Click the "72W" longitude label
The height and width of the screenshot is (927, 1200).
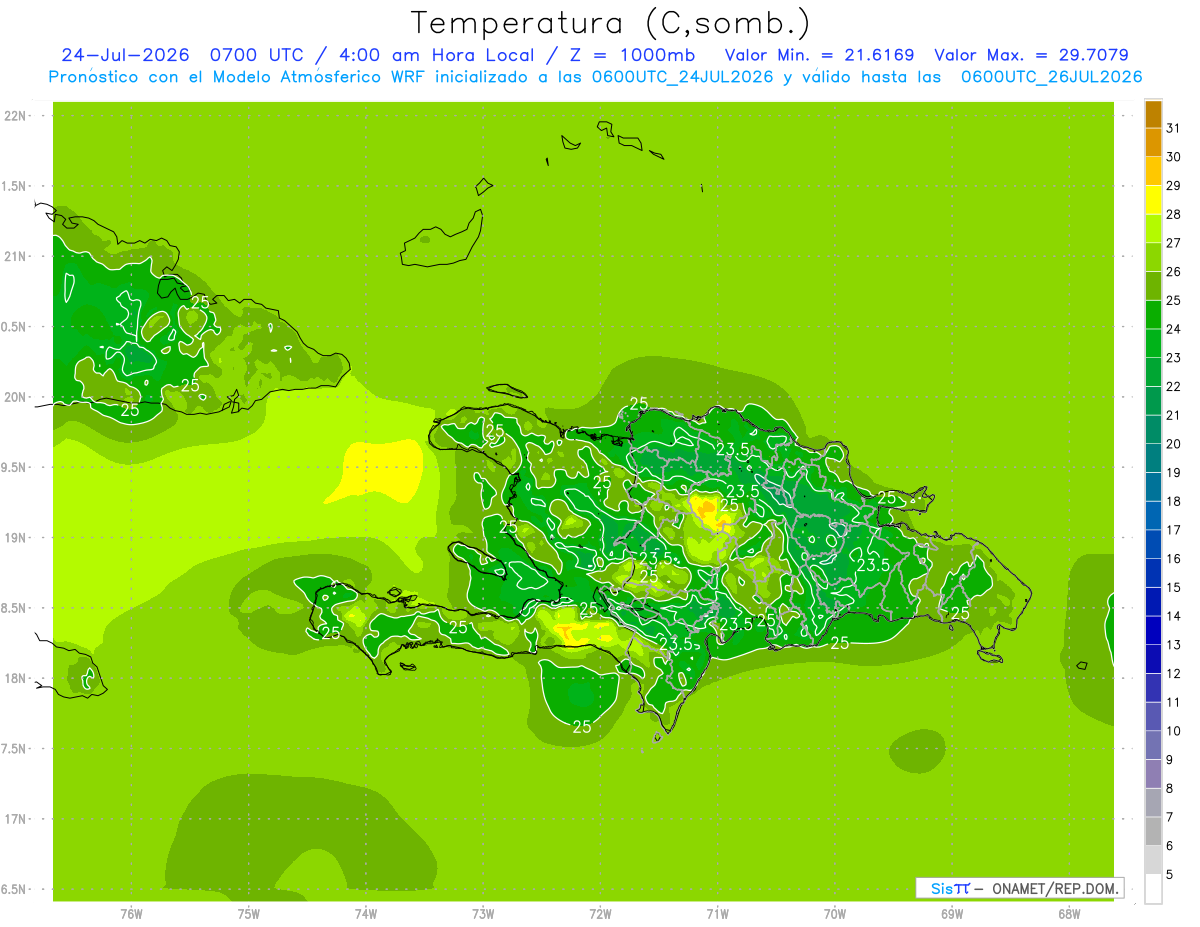(600, 914)
